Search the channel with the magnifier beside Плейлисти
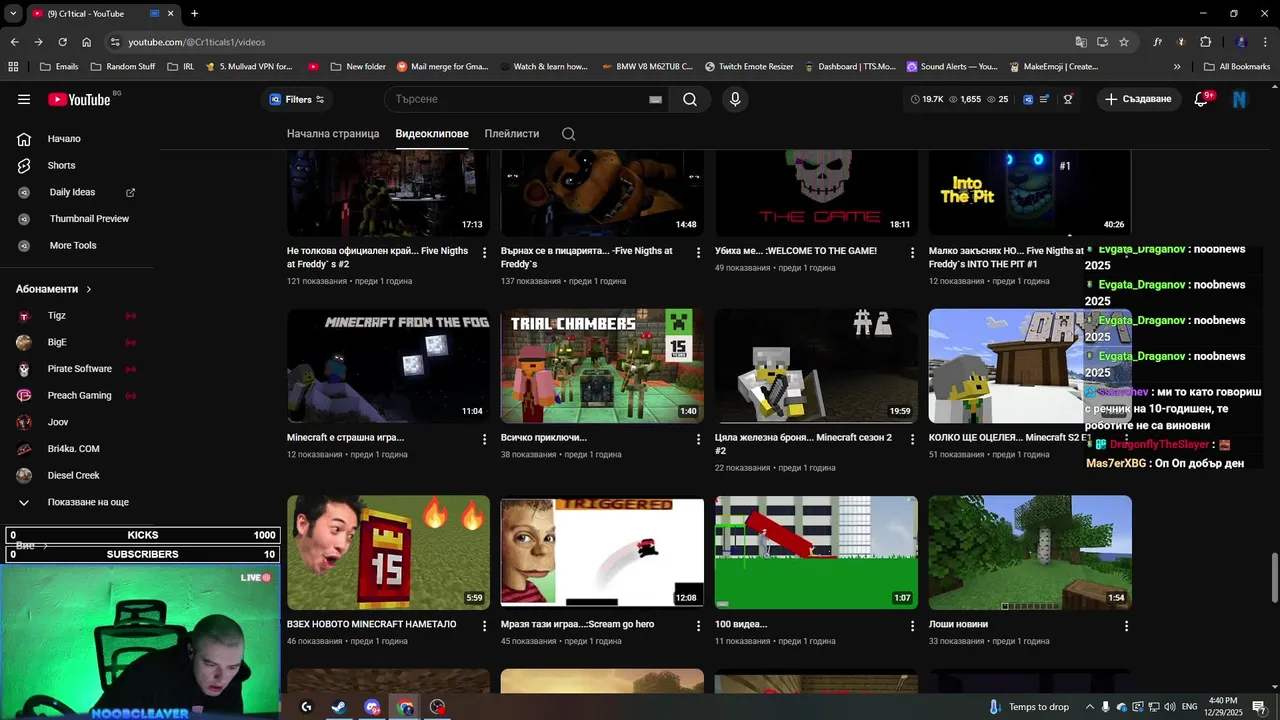The image size is (1280, 720). (x=568, y=134)
